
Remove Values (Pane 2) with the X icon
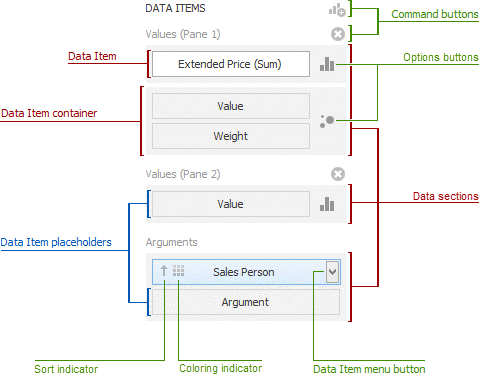[x=338, y=174]
